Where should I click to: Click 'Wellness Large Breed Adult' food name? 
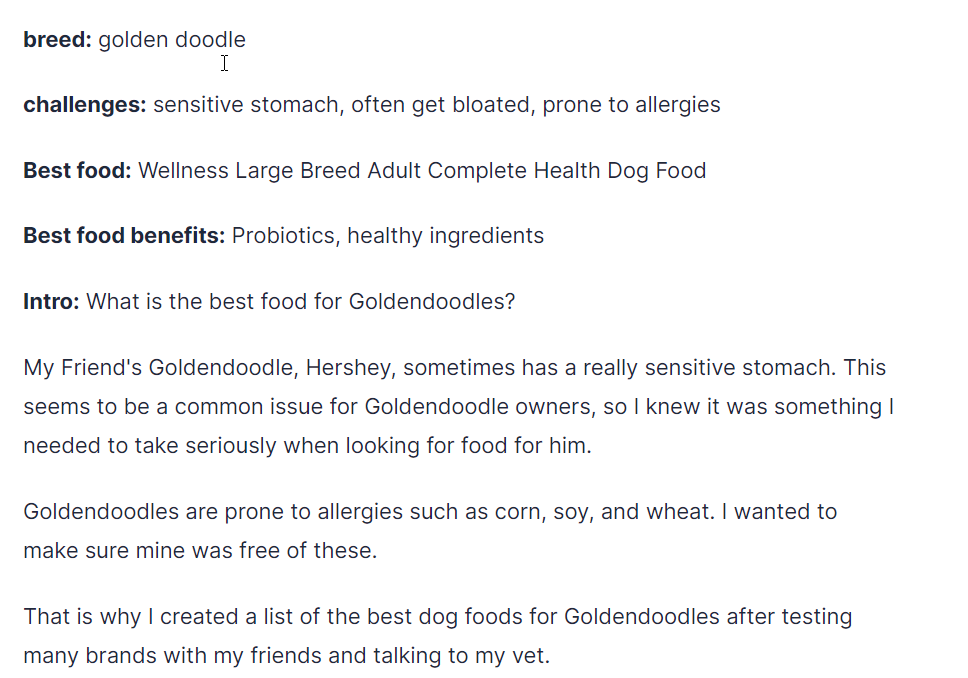(x=279, y=170)
